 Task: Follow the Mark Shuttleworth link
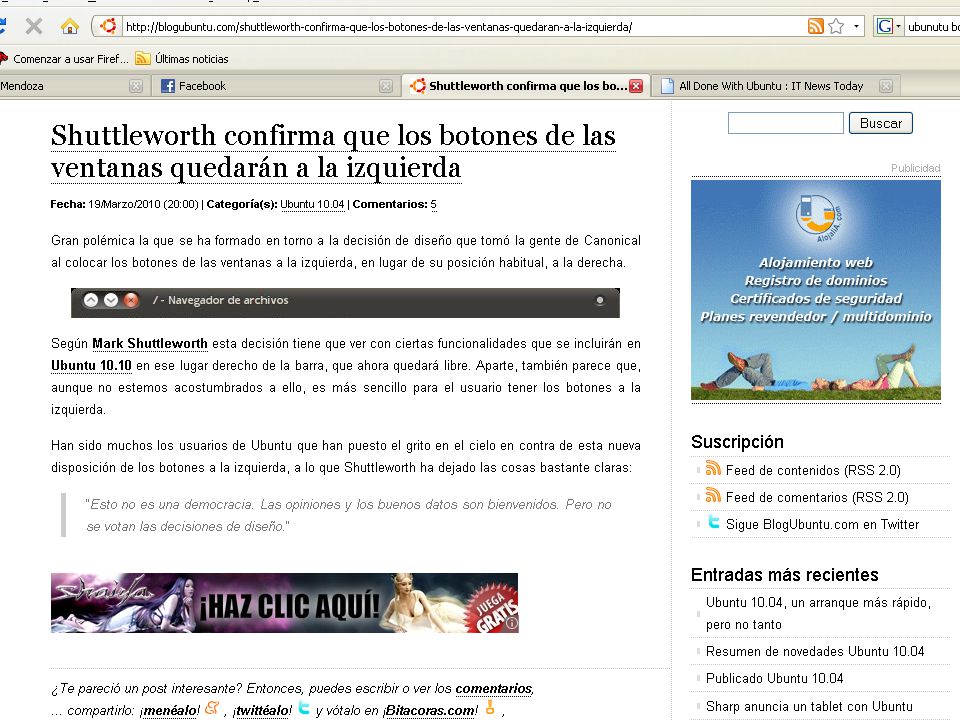coord(150,343)
